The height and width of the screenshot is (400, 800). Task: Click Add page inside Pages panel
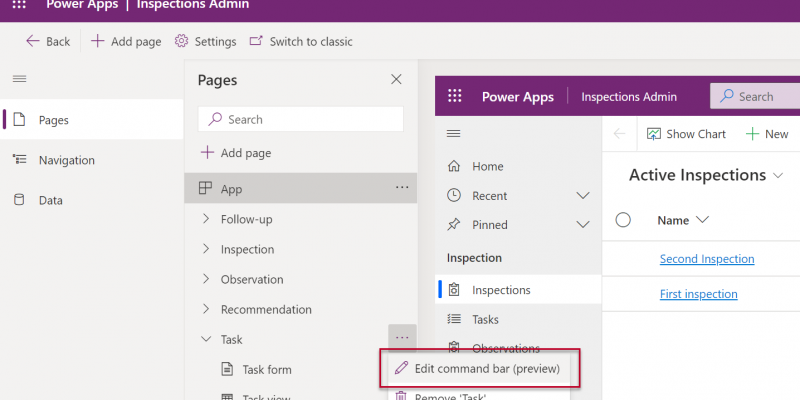236,153
